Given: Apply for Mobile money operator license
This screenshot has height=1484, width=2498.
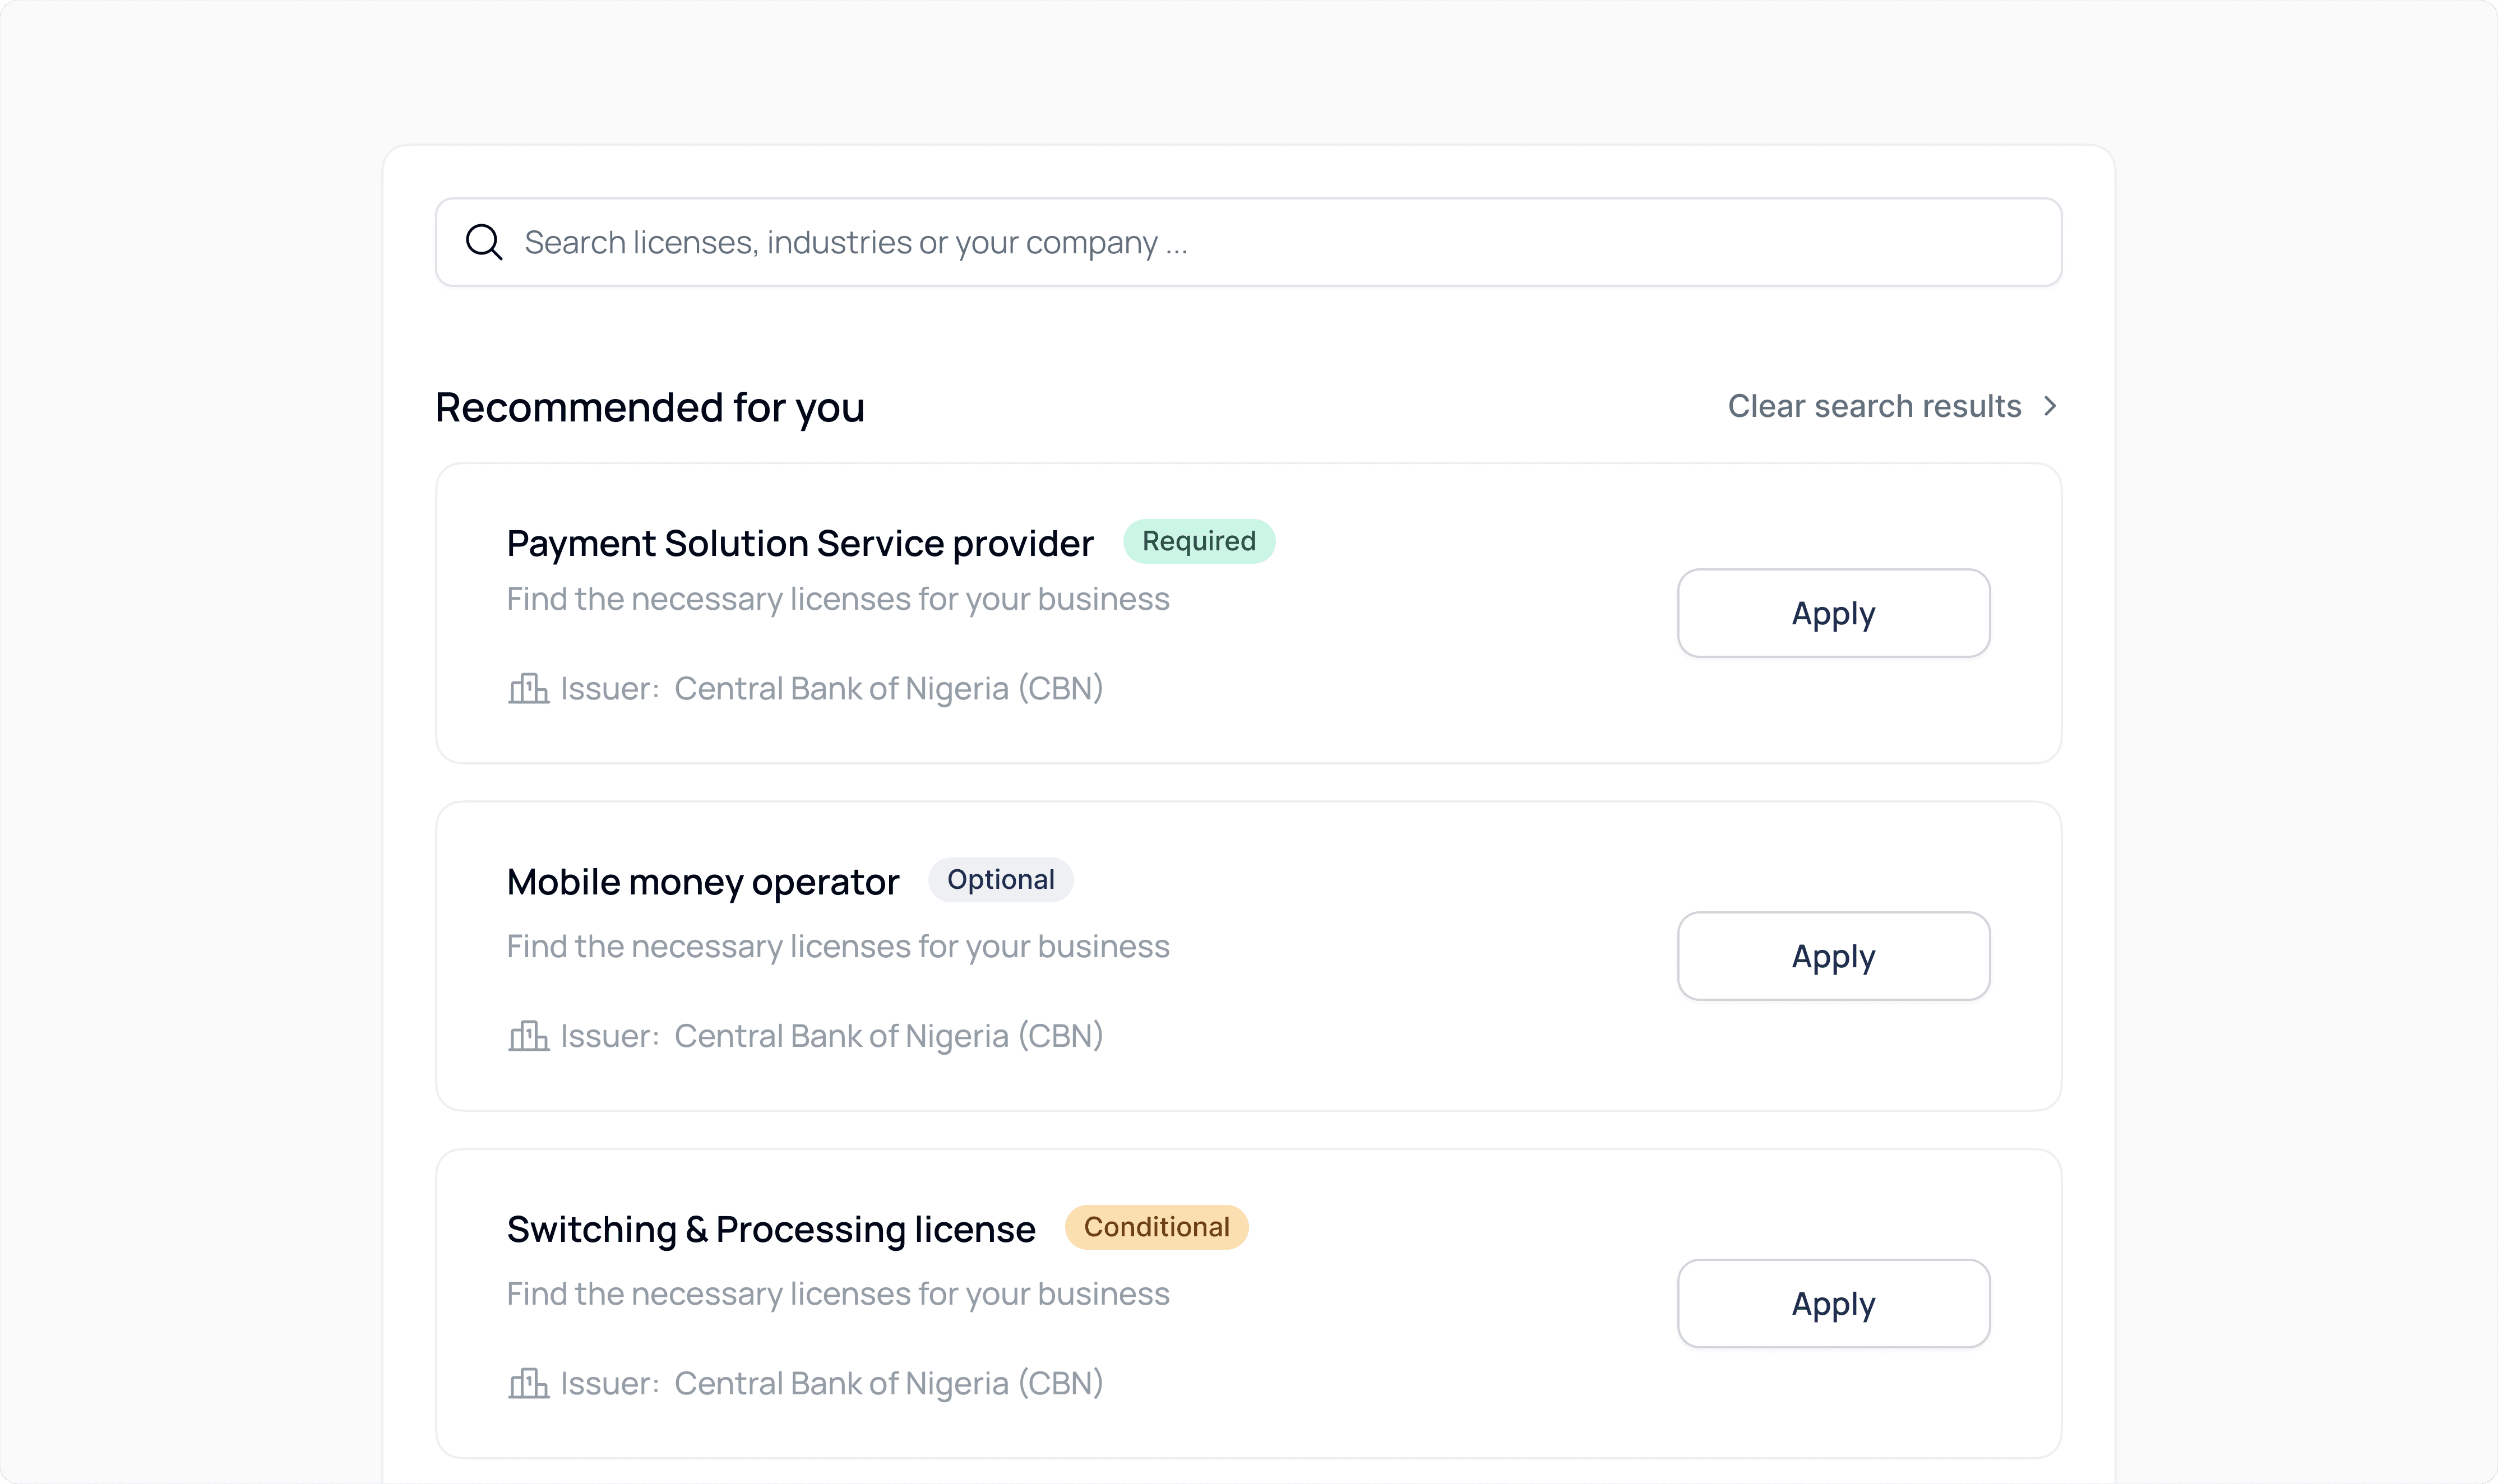Looking at the screenshot, I should tap(1832, 956).
